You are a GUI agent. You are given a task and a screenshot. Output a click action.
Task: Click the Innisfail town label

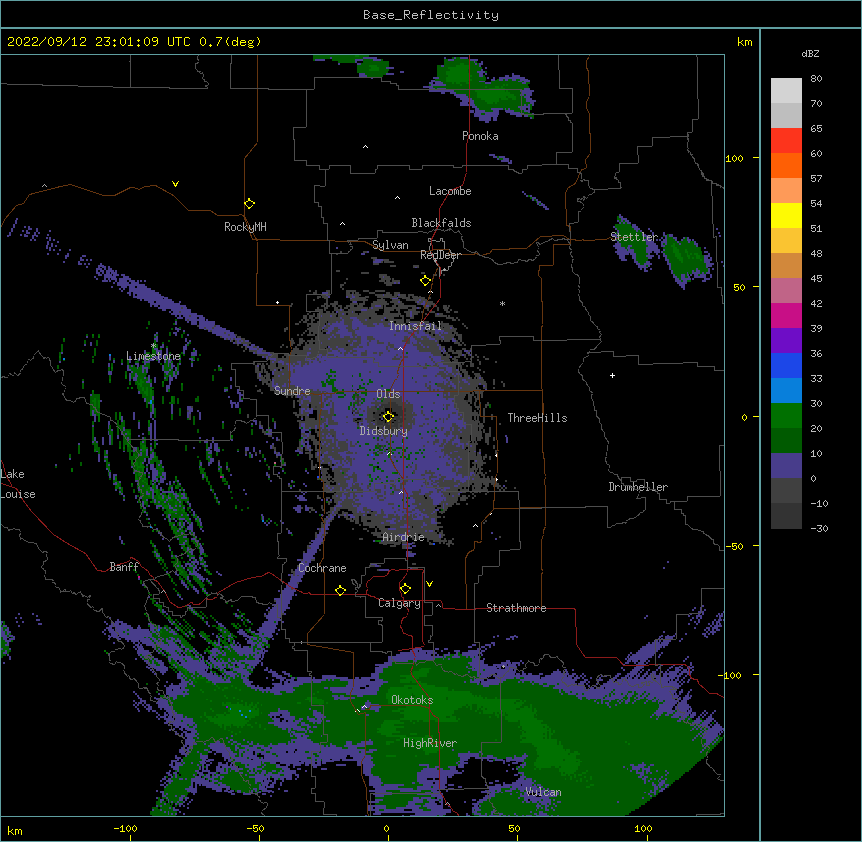[x=416, y=326]
